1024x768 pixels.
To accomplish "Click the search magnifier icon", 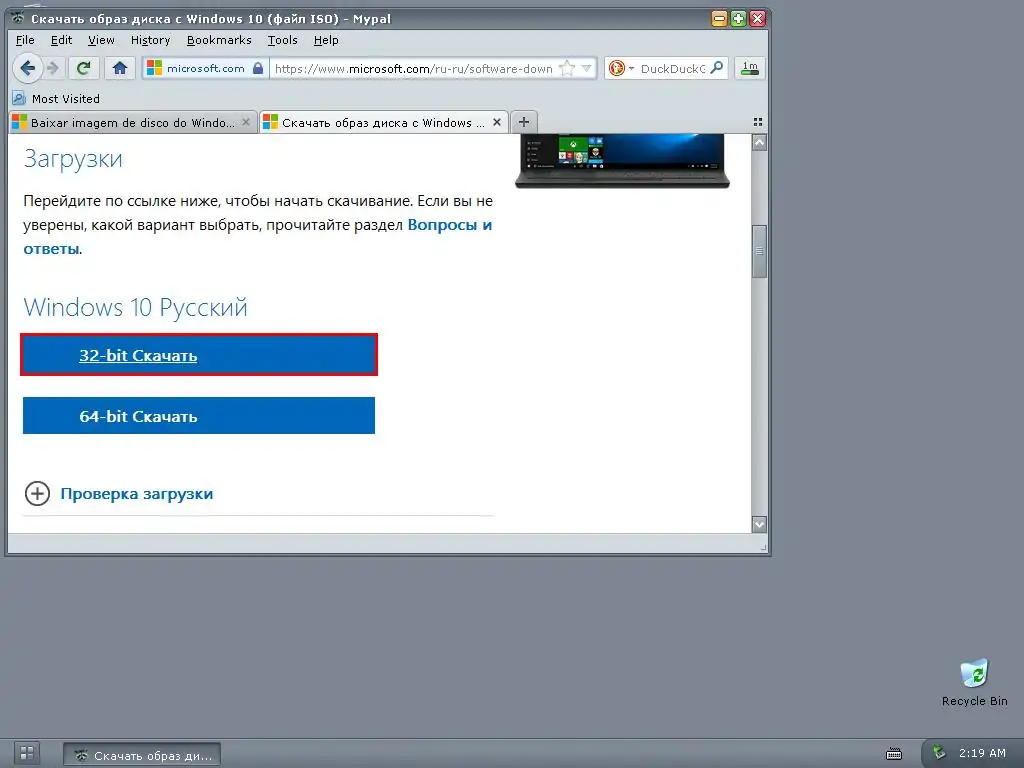I will (x=716, y=68).
